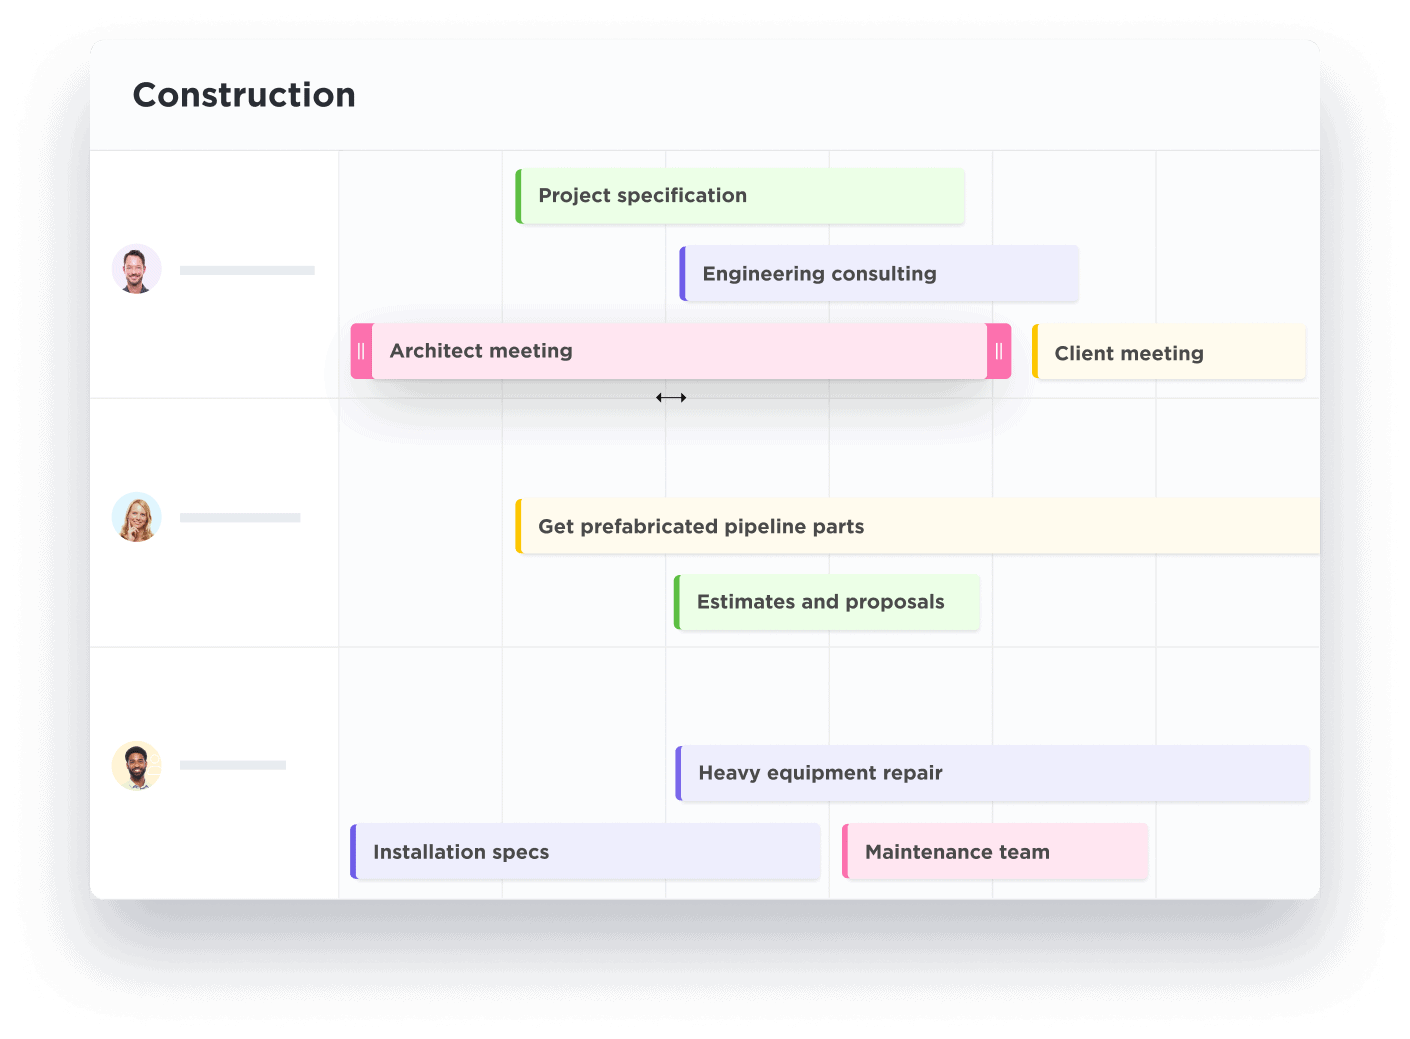Open the Project specification task

pyautogui.click(x=740, y=196)
